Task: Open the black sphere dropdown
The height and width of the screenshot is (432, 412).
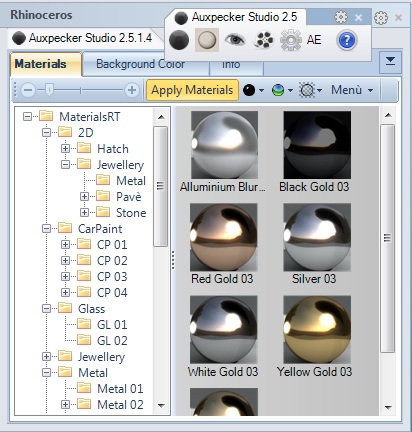Action: (x=253, y=90)
